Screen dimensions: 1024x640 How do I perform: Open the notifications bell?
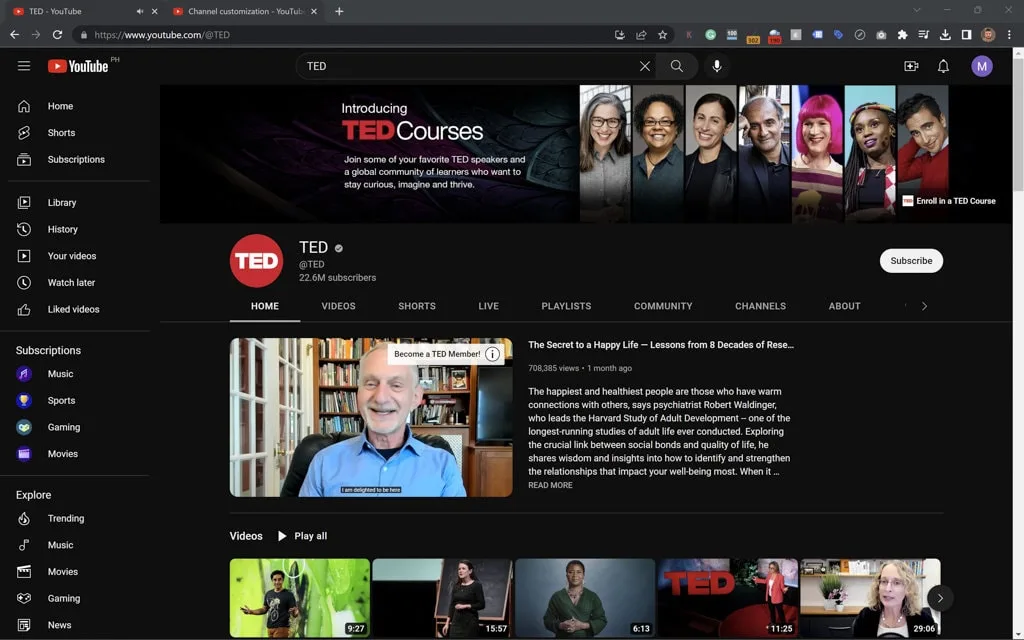pyautogui.click(x=941, y=66)
